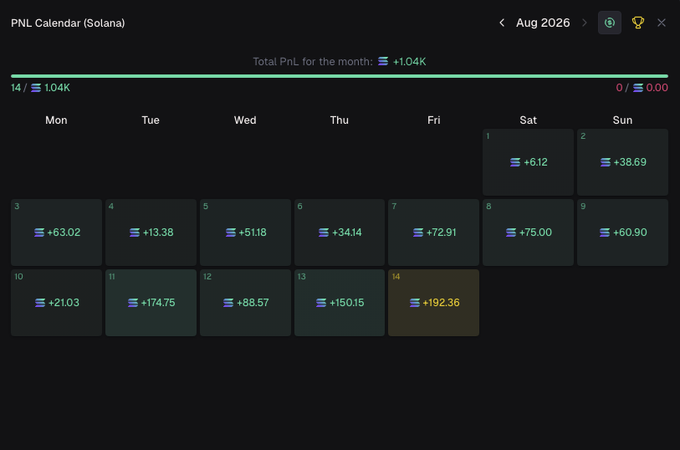Select the day 6 cell with +34.14

339,232
